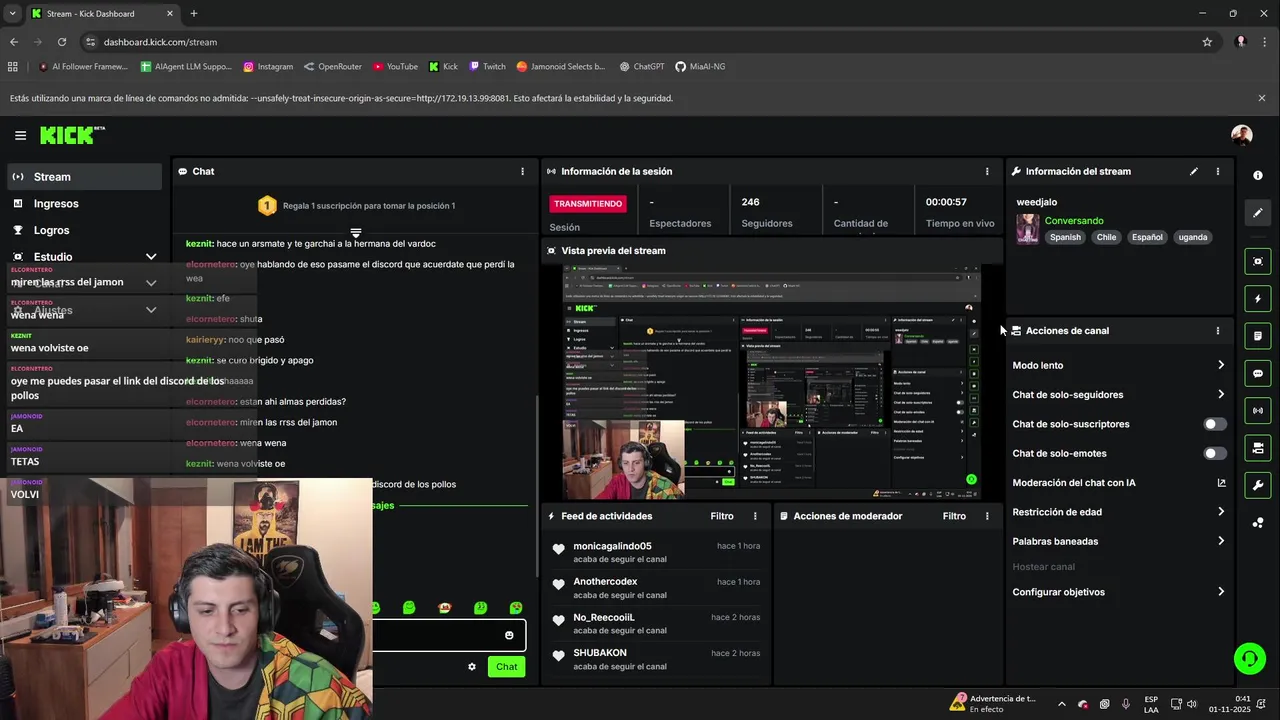Open the green headset support button
Image resolution: width=1280 pixels, height=720 pixels.
[x=1249, y=658]
